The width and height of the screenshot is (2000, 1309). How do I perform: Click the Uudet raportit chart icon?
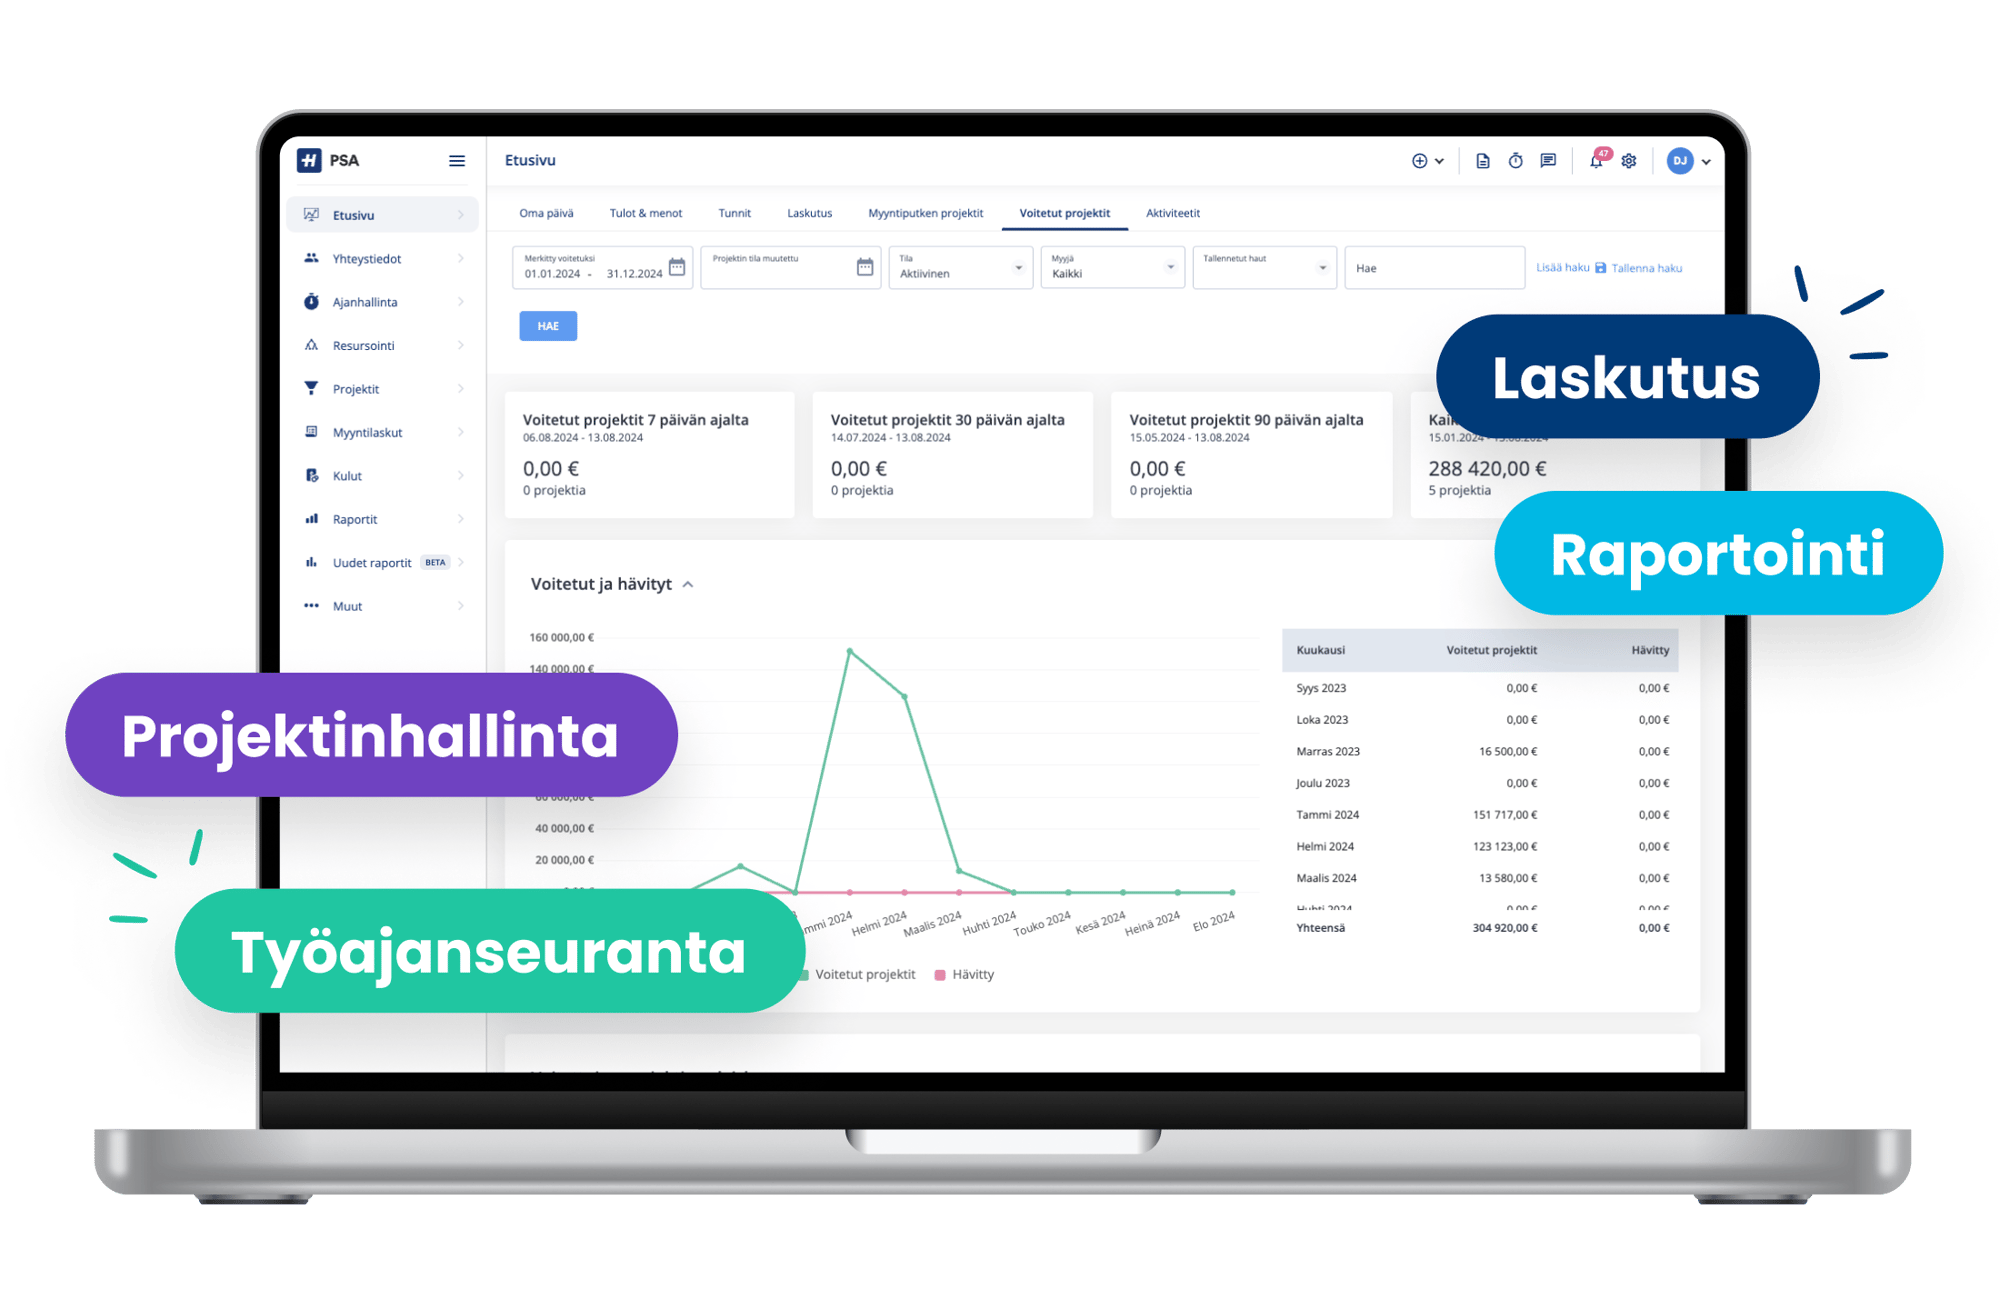tap(312, 562)
